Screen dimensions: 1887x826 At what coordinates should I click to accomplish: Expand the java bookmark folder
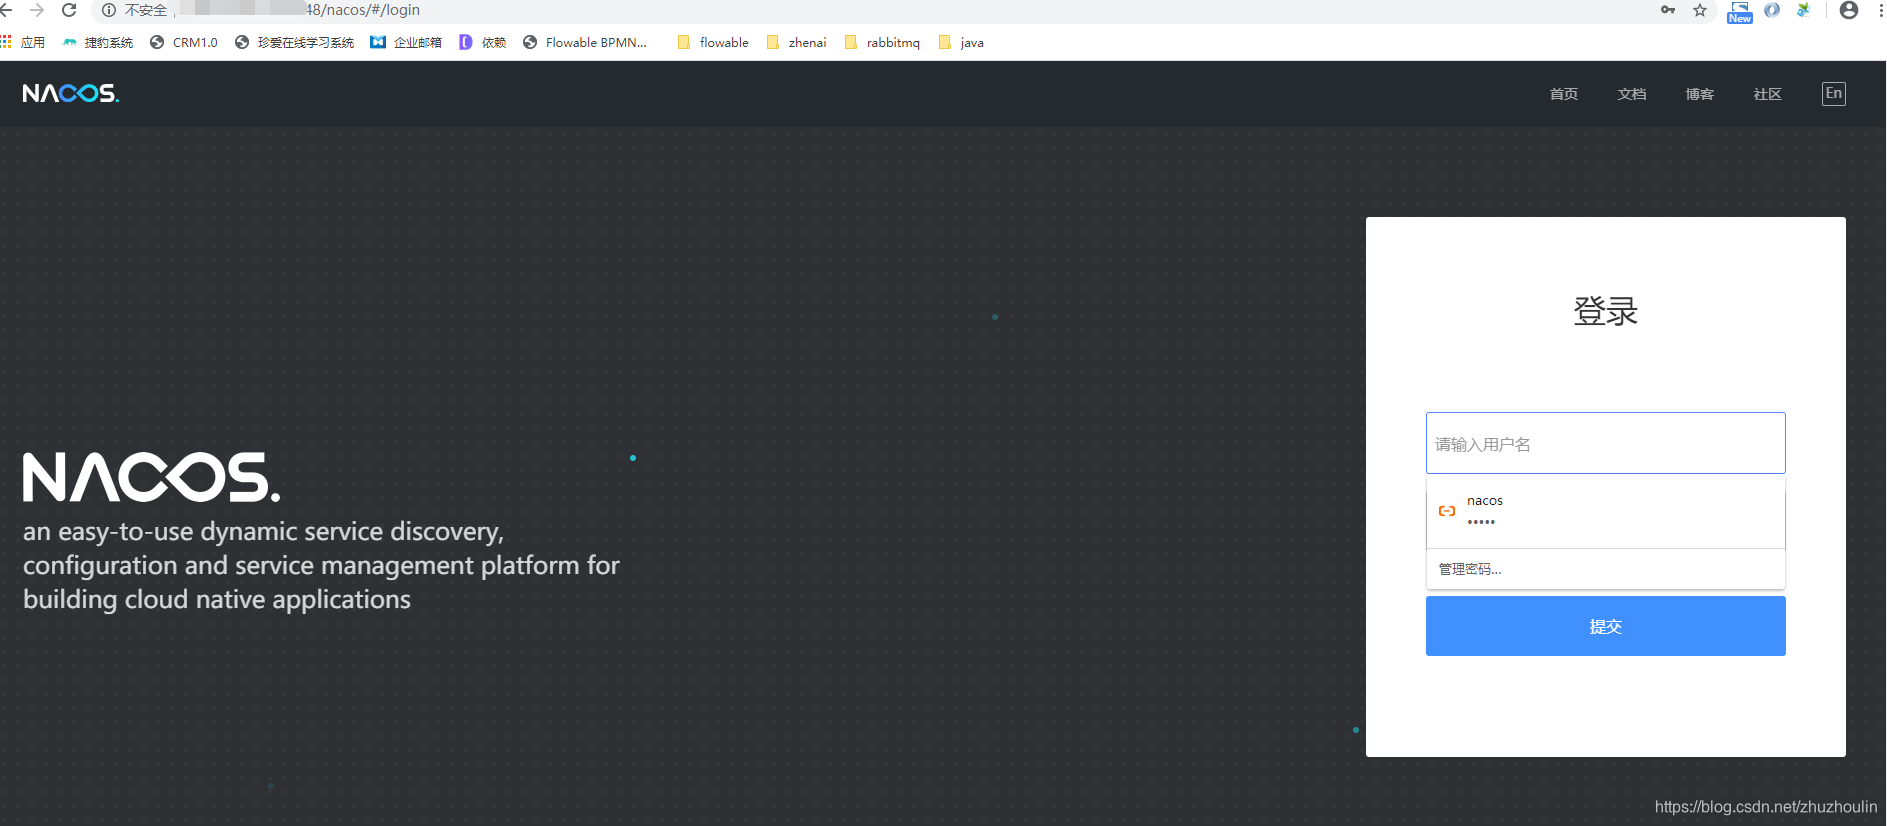coord(961,42)
